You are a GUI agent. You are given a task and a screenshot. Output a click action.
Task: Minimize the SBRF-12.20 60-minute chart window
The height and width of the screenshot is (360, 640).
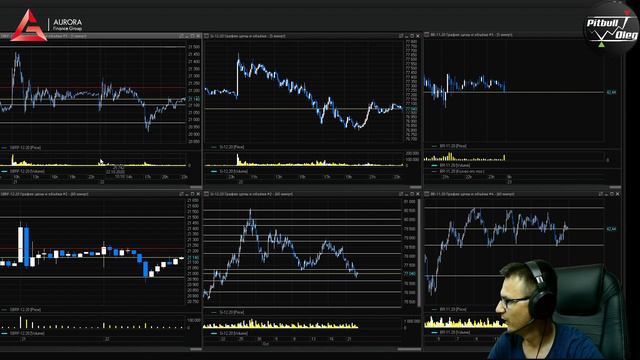tap(187, 194)
